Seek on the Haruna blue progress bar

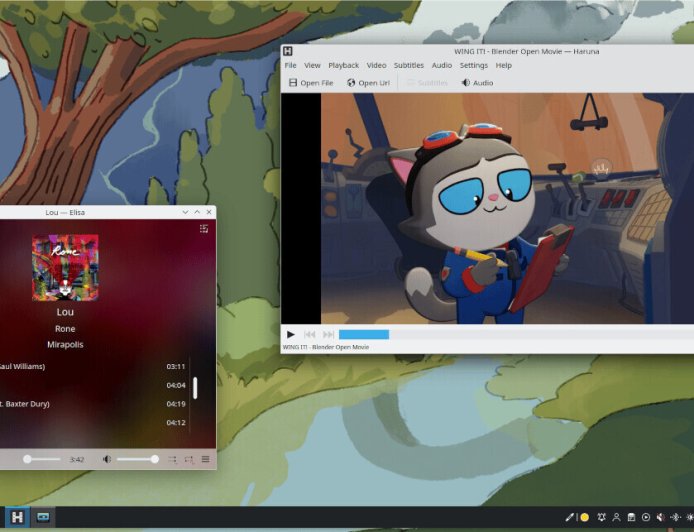tap(364, 334)
